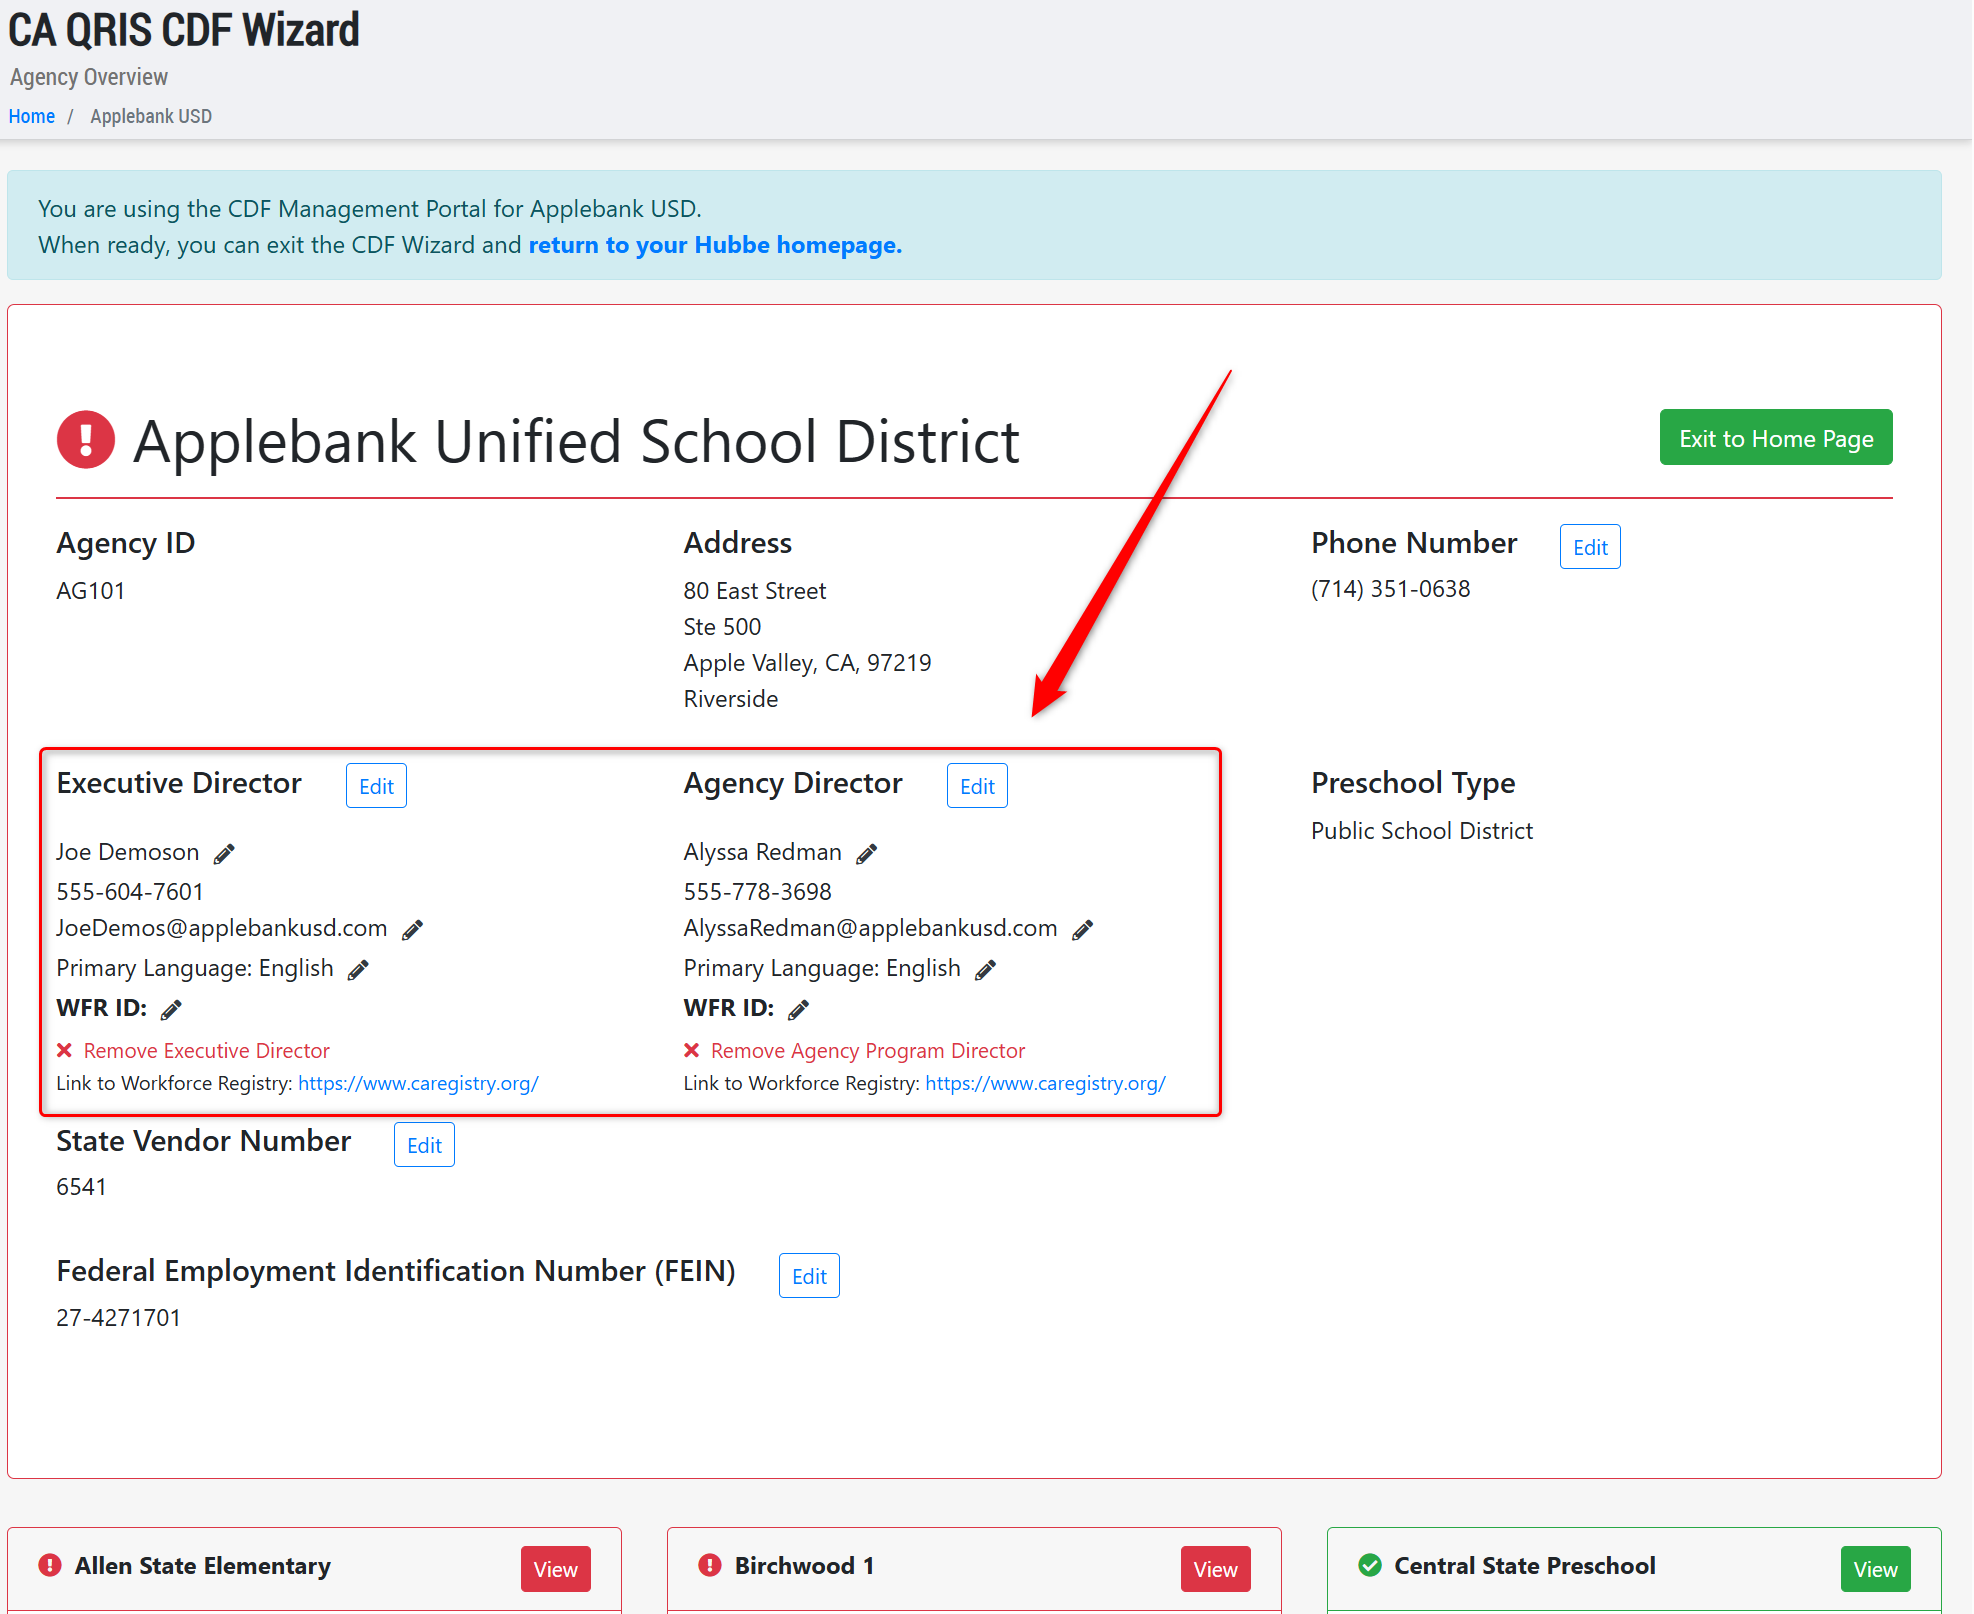Click pencil beside Agency Director Primary Language

[985, 970]
